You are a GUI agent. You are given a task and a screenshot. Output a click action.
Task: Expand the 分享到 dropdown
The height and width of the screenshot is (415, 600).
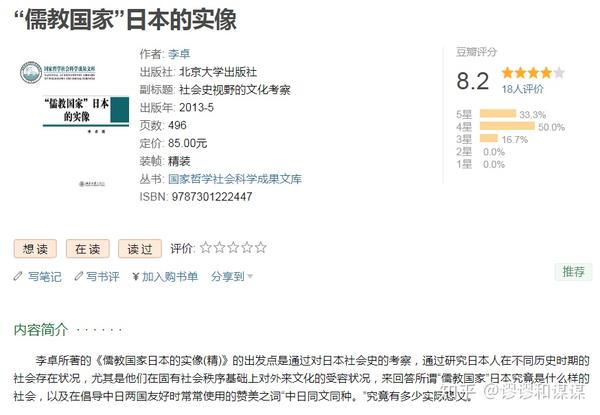232,277
